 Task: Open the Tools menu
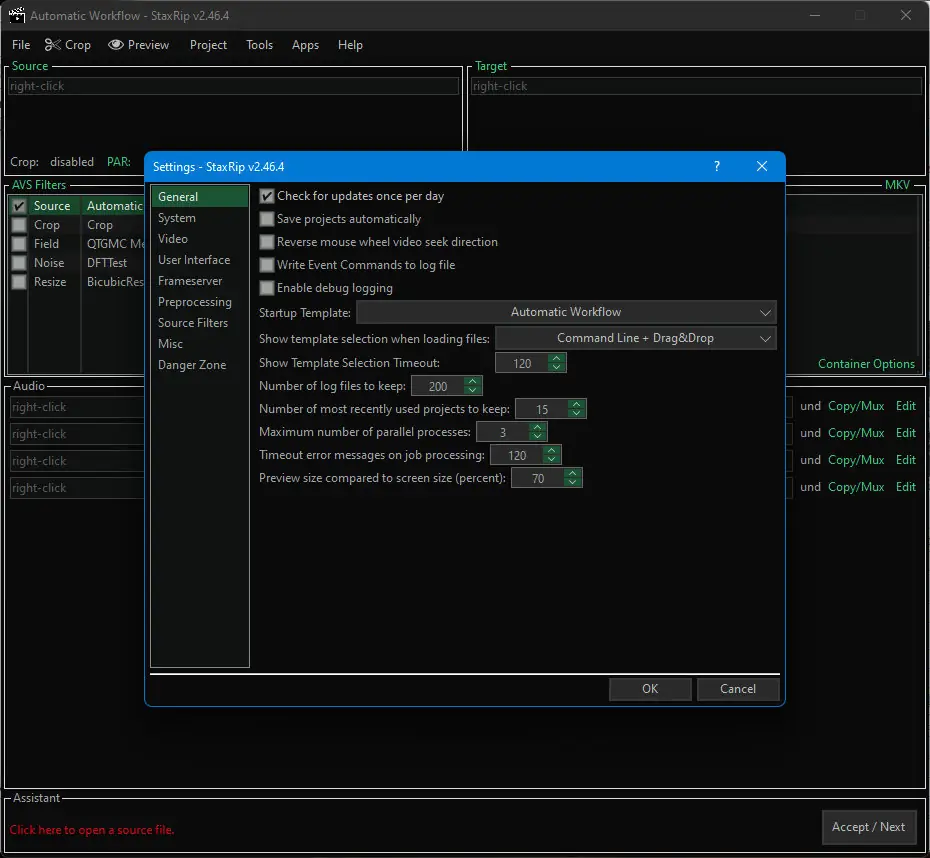click(260, 45)
